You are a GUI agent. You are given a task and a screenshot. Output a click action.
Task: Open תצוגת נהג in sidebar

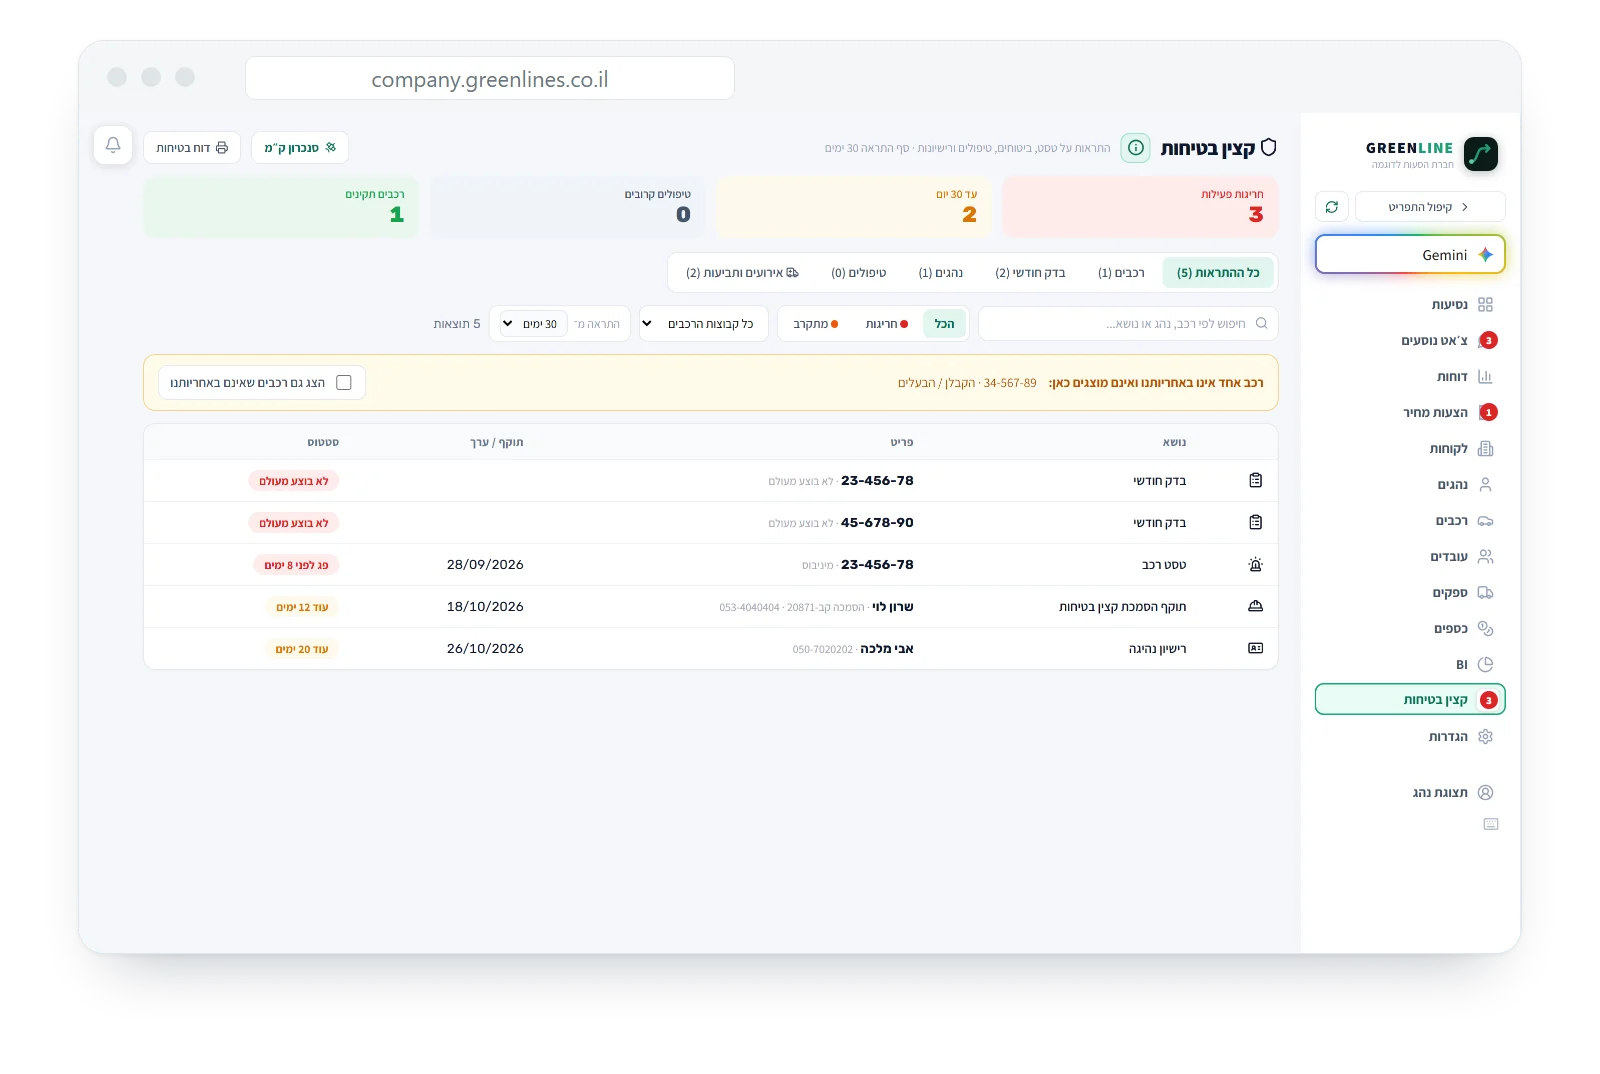pyautogui.click(x=1410, y=792)
